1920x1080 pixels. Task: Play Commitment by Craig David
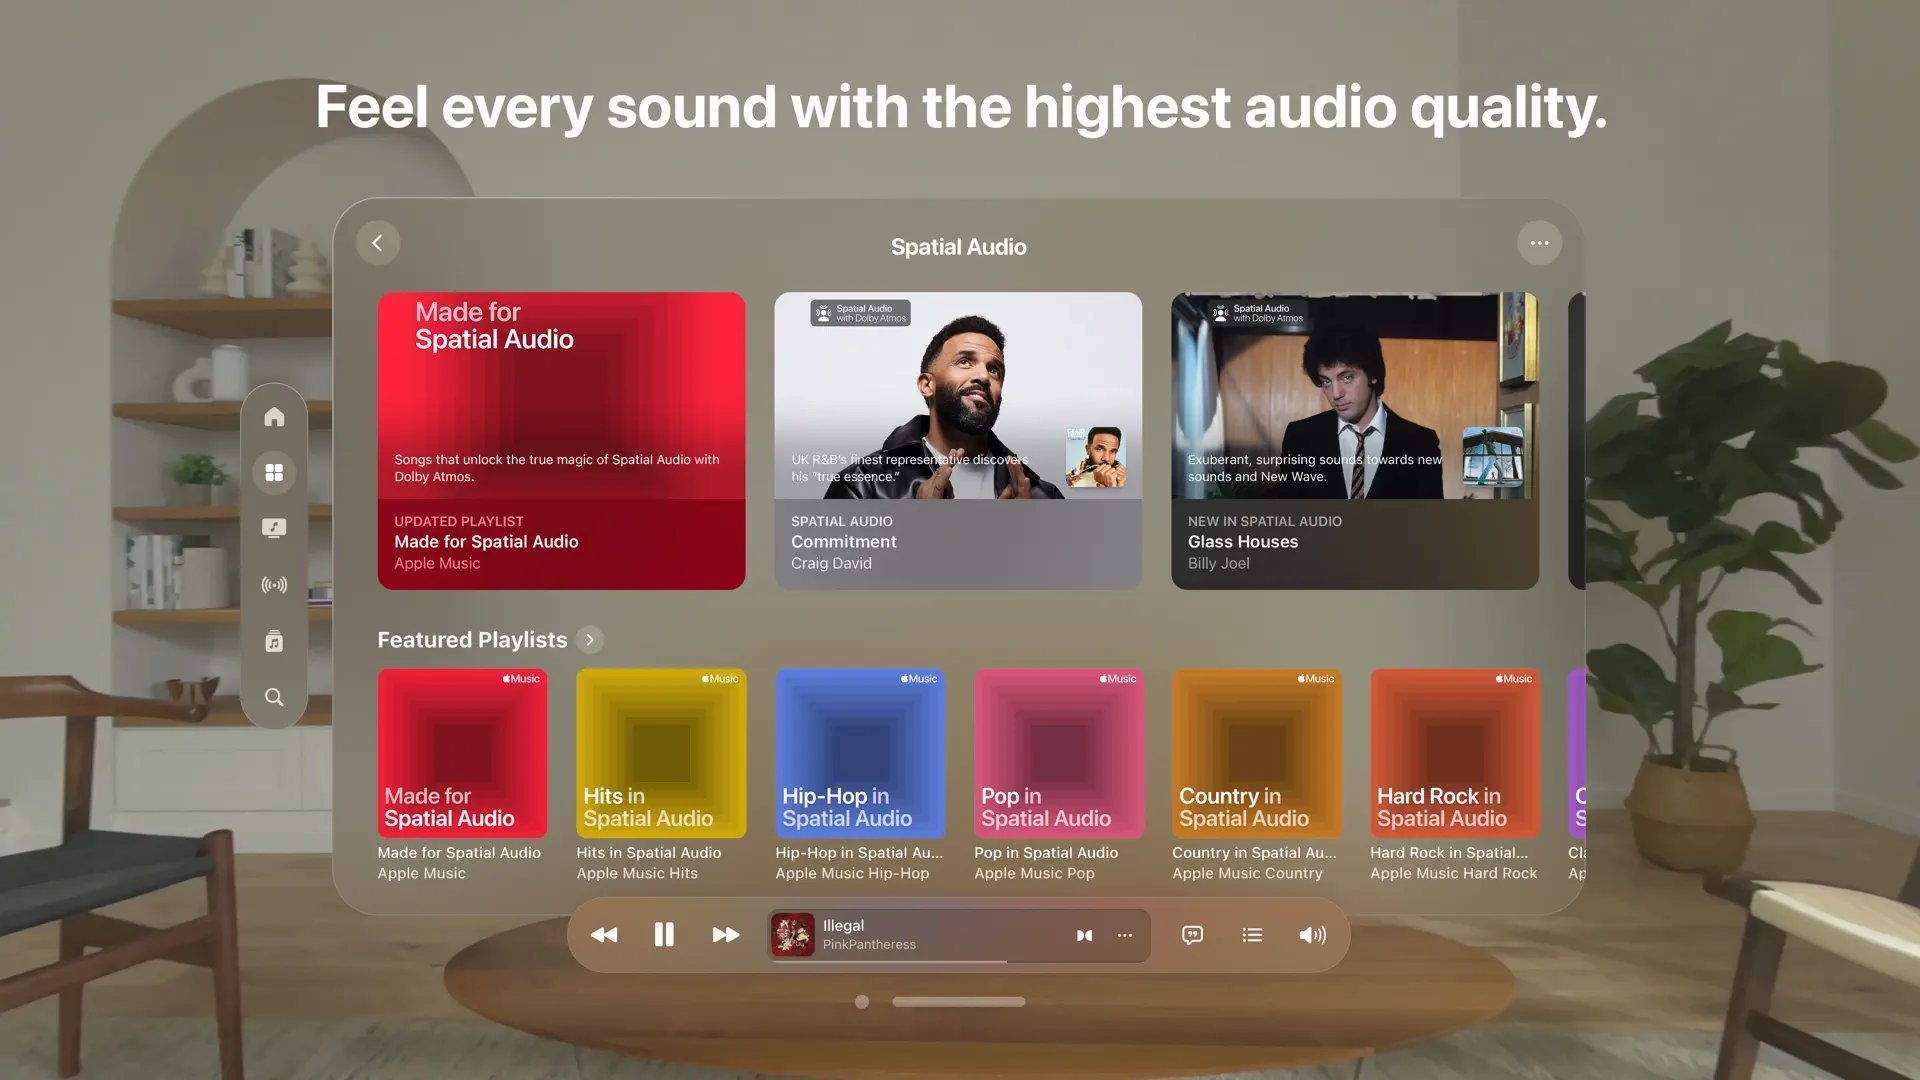click(x=957, y=440)
